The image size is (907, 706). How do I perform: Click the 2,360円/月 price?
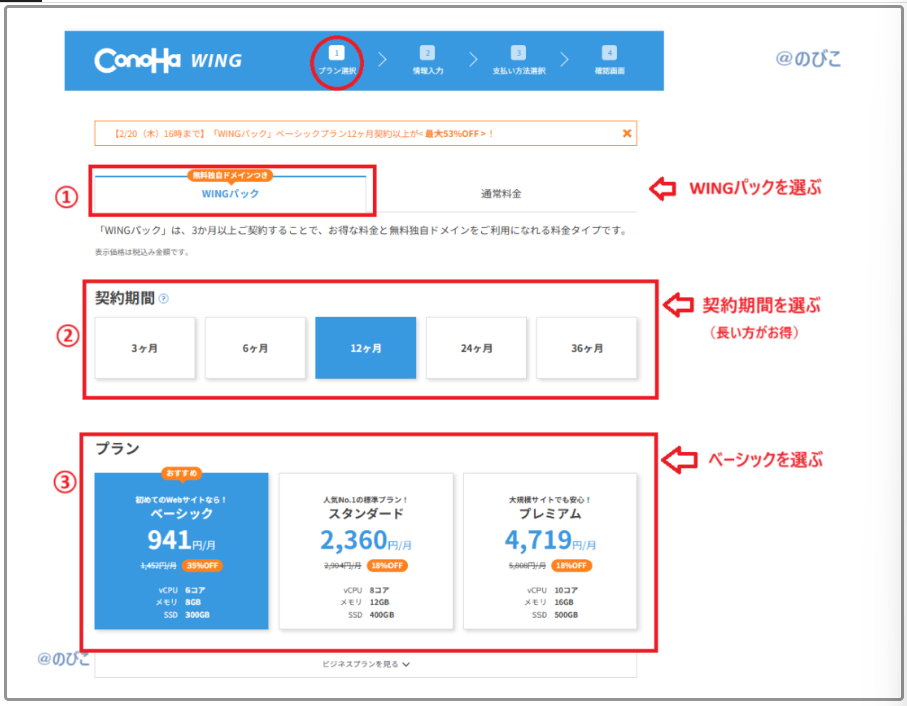click(366, 540)
